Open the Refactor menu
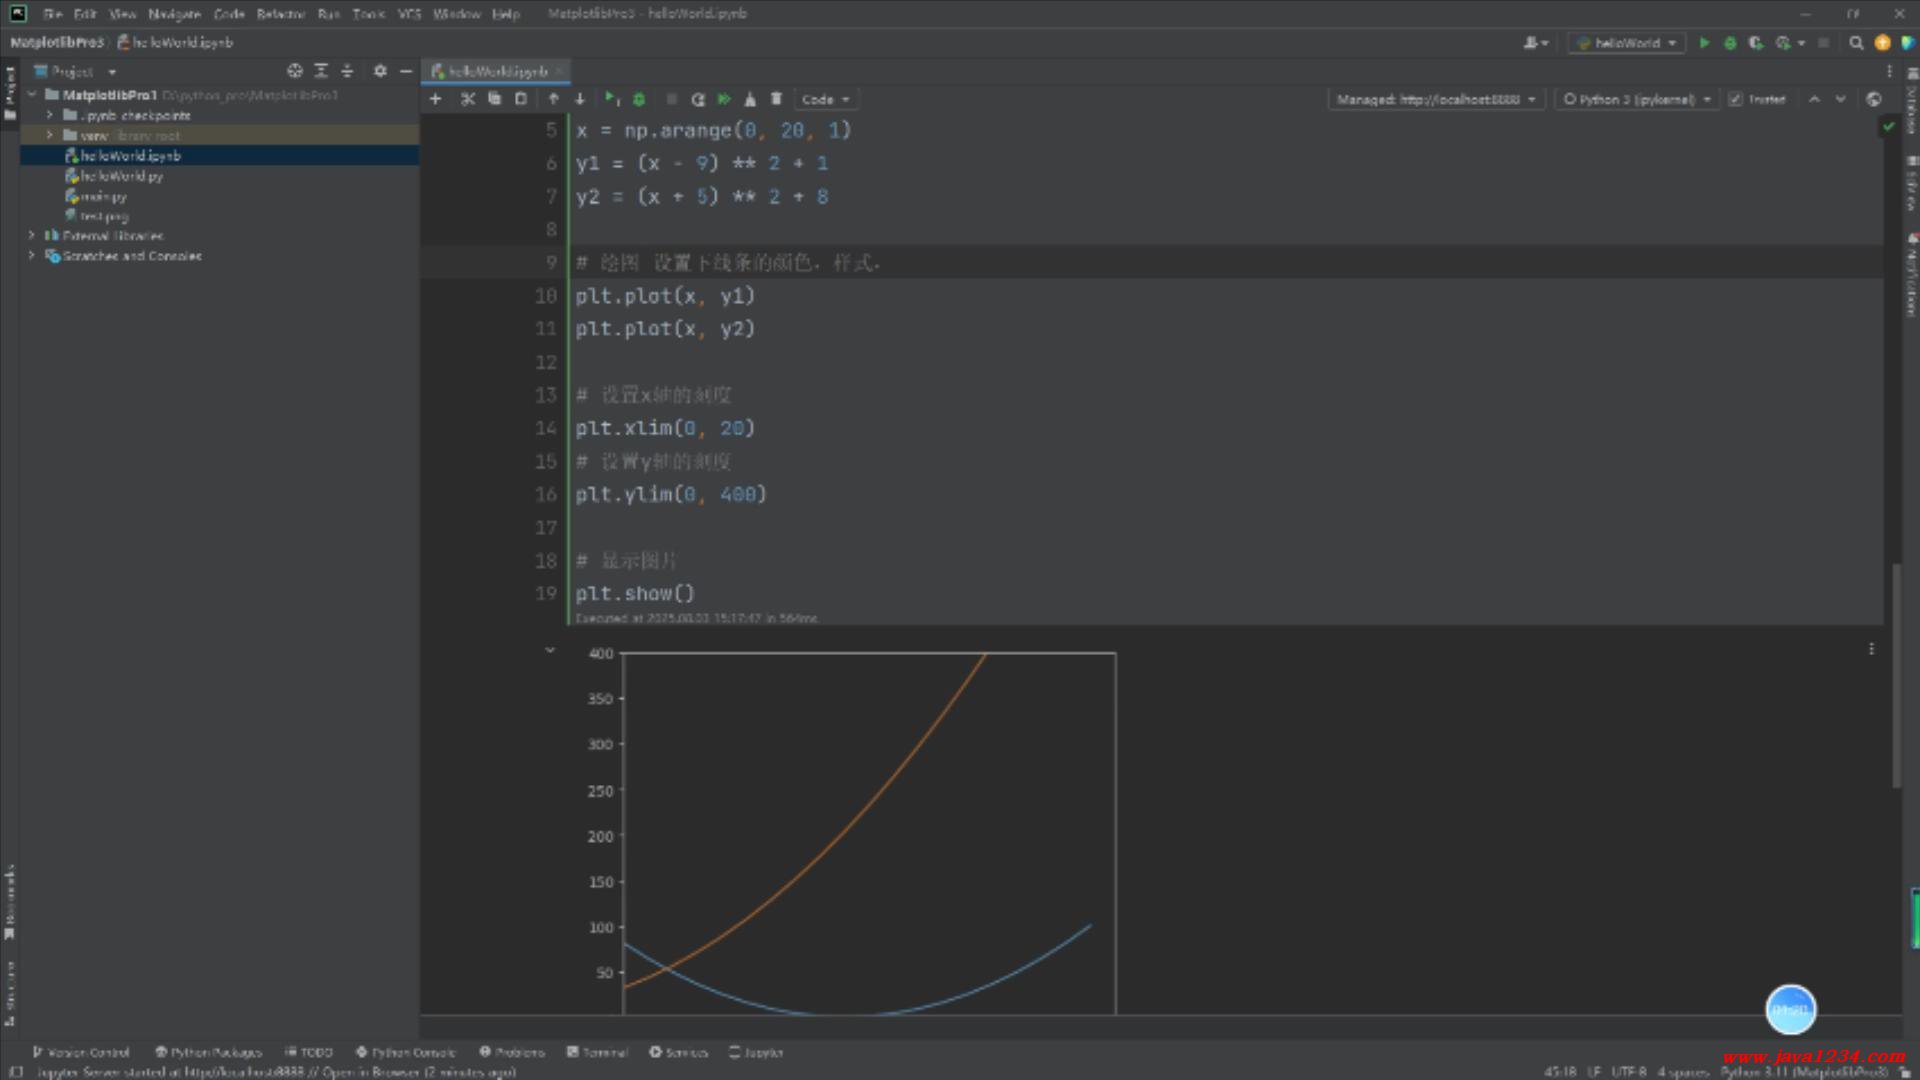 click(280, 14)
